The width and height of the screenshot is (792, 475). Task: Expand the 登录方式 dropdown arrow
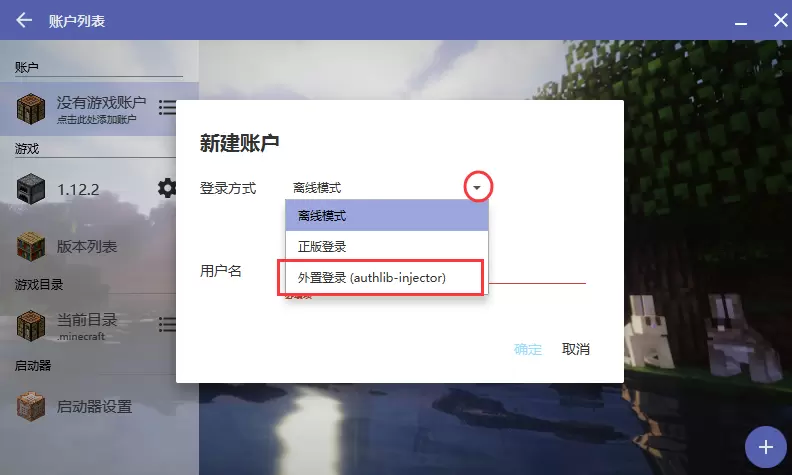click(x=477, y=187)
